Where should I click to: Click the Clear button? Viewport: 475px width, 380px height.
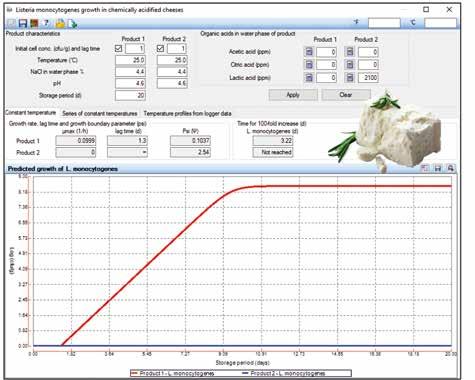pyautogui.click(x=346, y=95)
